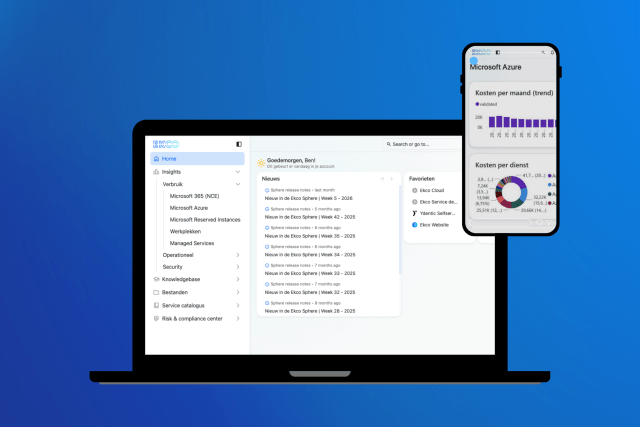Click the Insights icon in sidebar
640x427 pixels.
[x=156, y=172]
